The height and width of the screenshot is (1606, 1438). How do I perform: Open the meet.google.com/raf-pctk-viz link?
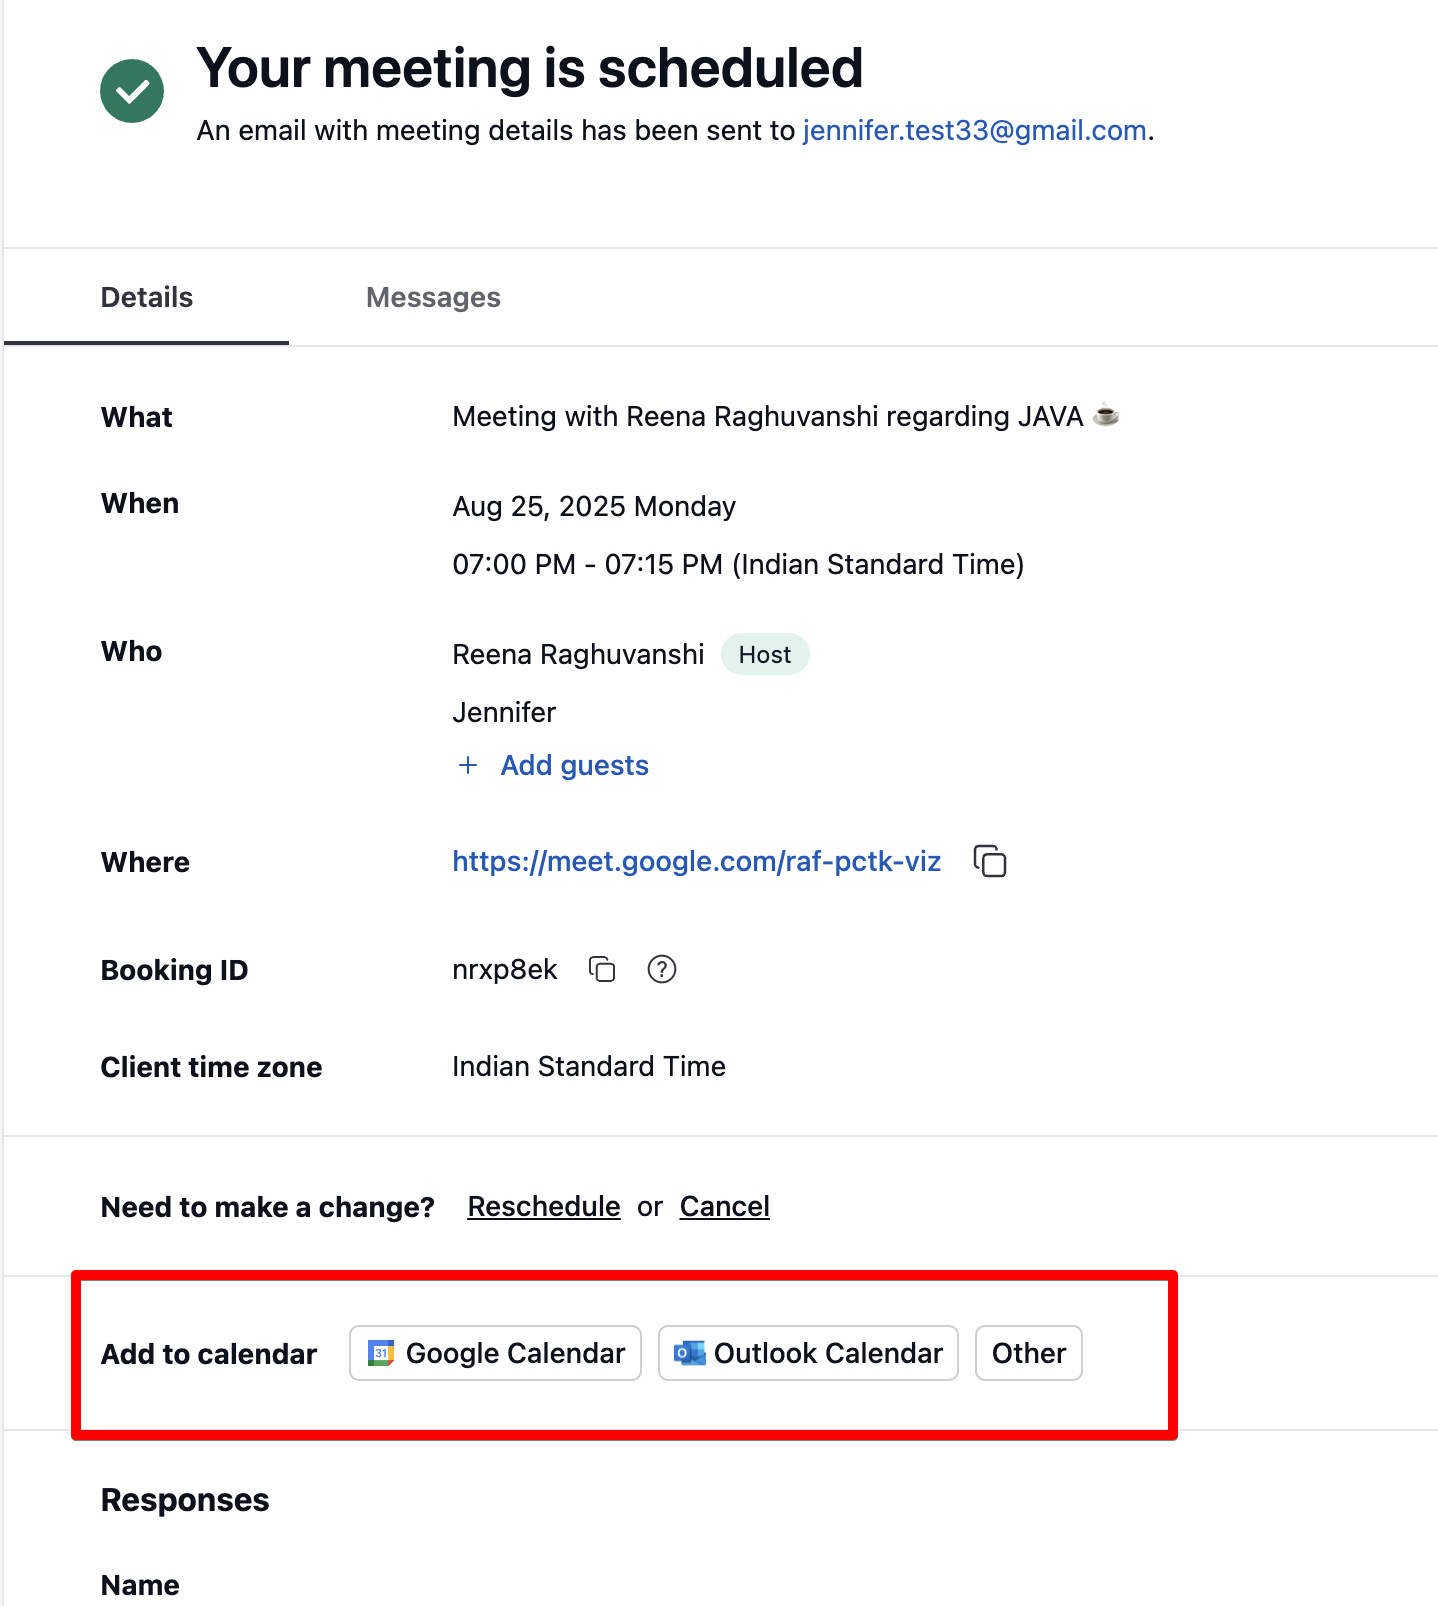click(697, 861)
